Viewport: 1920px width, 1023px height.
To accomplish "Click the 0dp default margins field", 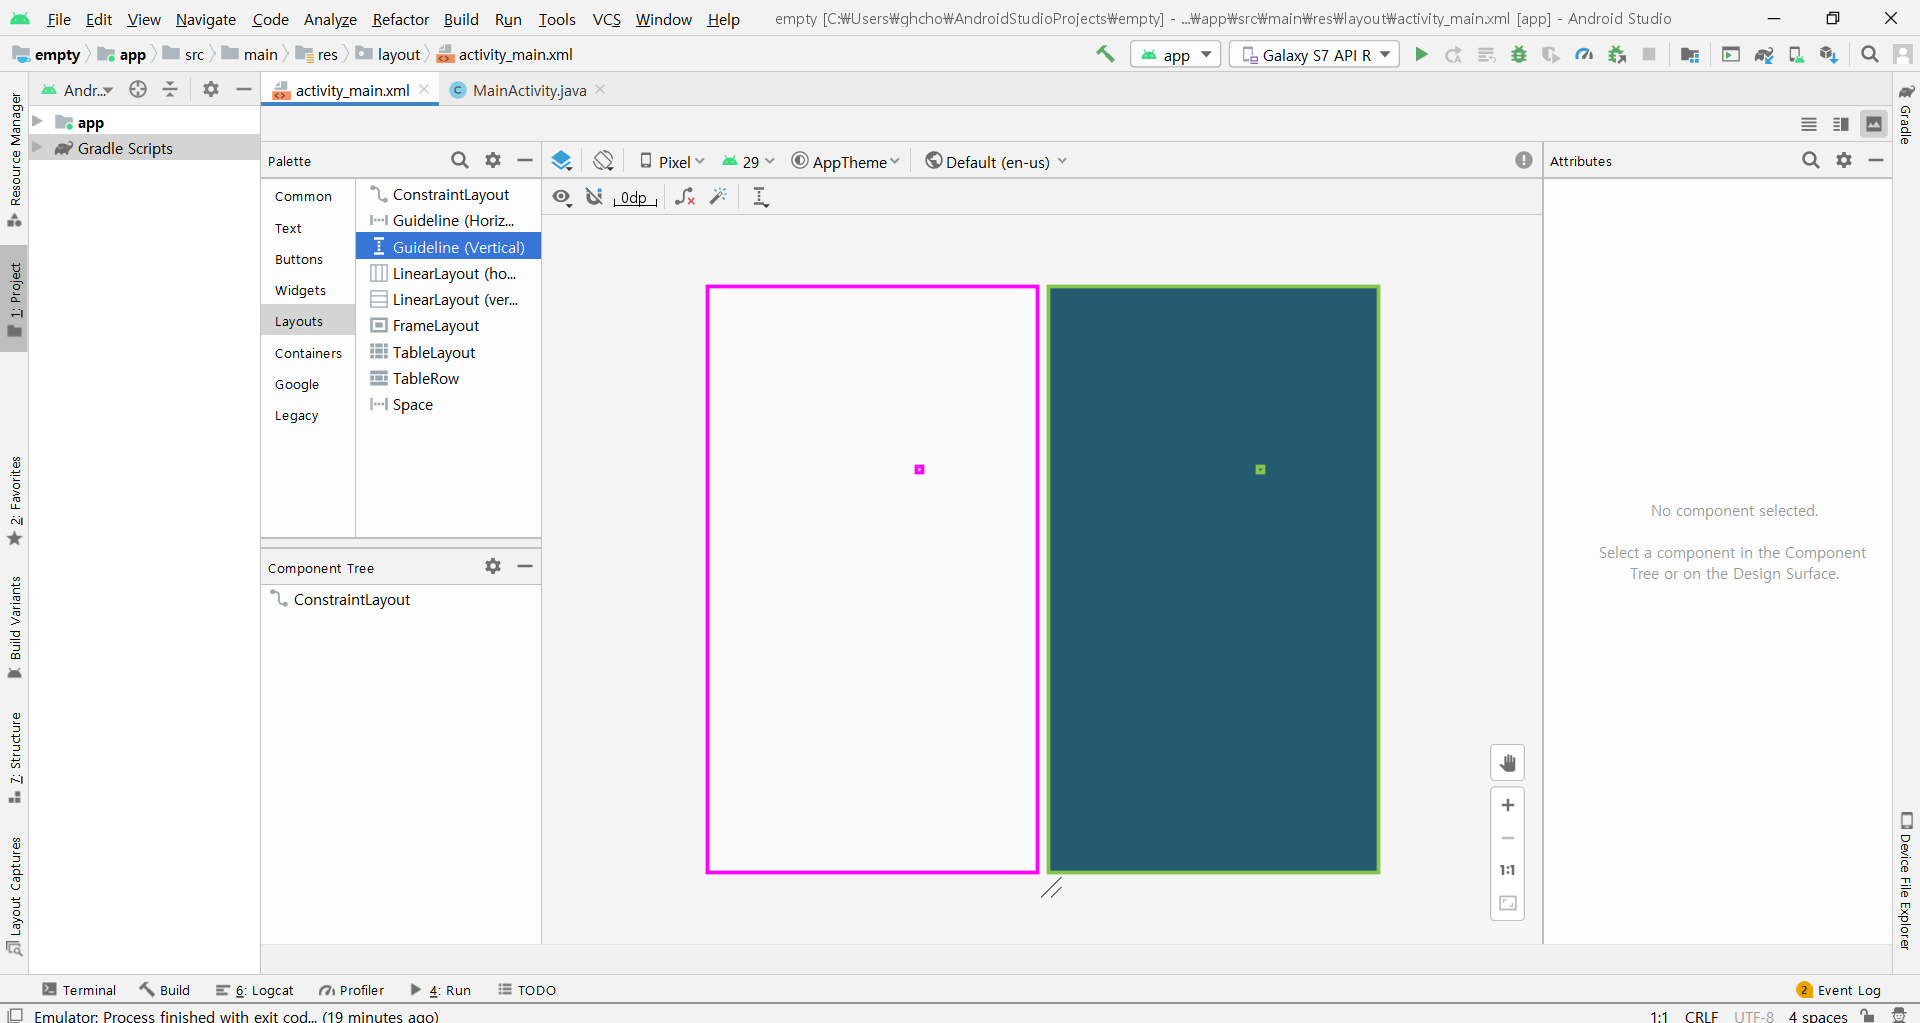I will pyautogui.click(x=634, y=198).
